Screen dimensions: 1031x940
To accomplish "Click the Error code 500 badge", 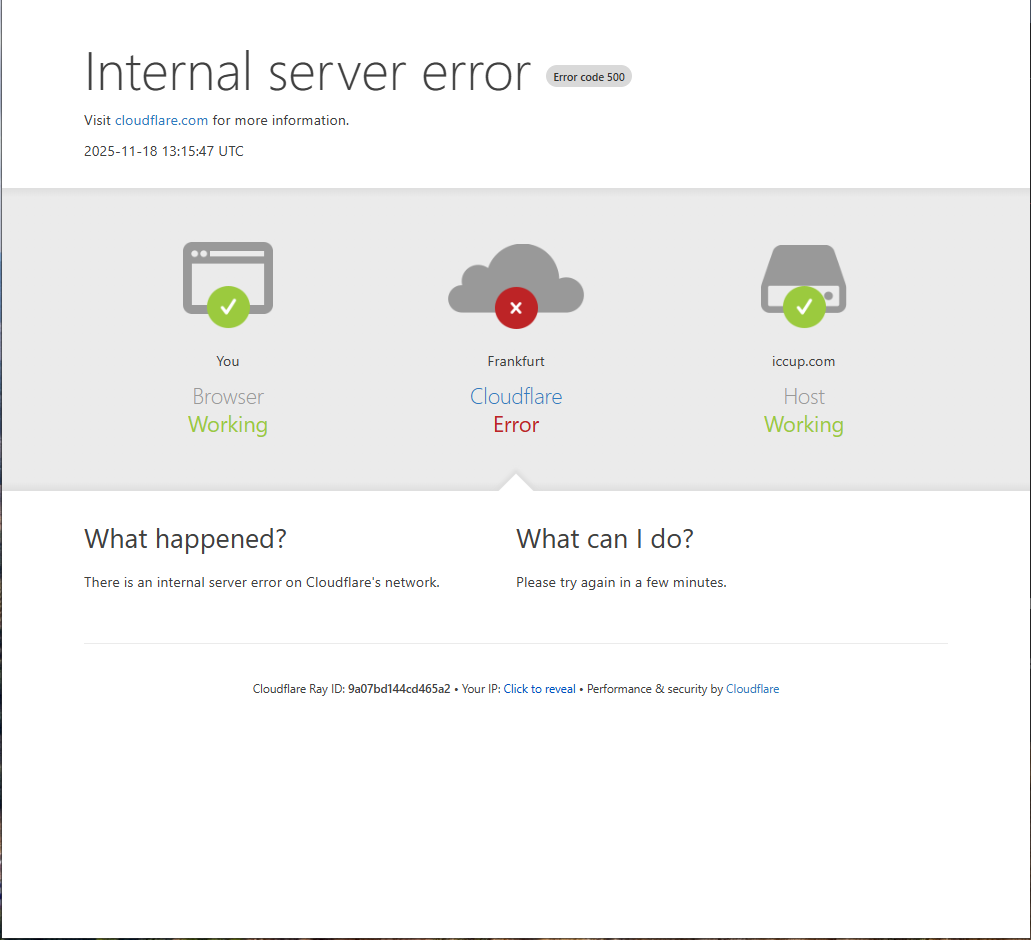I will pos(588,77).
